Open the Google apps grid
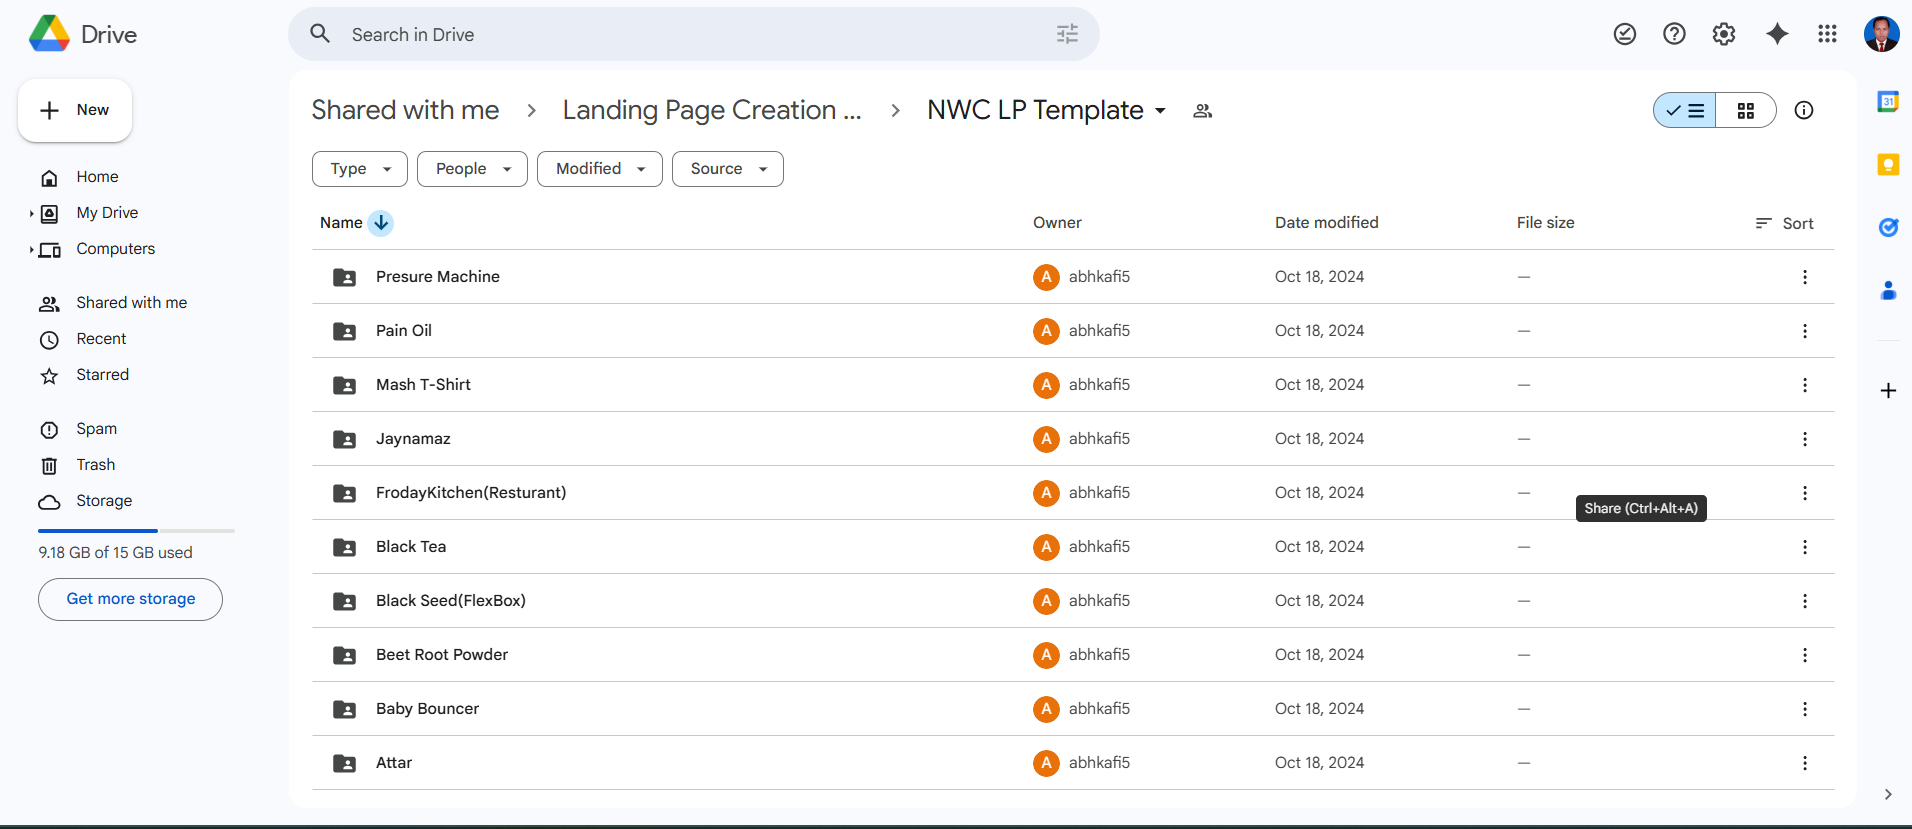This screenshot has width=1912, height=829. click(x=1827, y=34)
